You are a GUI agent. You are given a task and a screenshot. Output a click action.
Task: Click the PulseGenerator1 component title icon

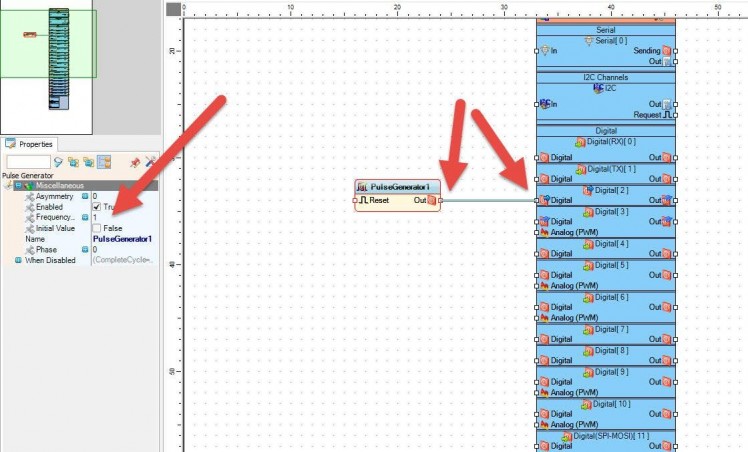click(x=363, y=187)
